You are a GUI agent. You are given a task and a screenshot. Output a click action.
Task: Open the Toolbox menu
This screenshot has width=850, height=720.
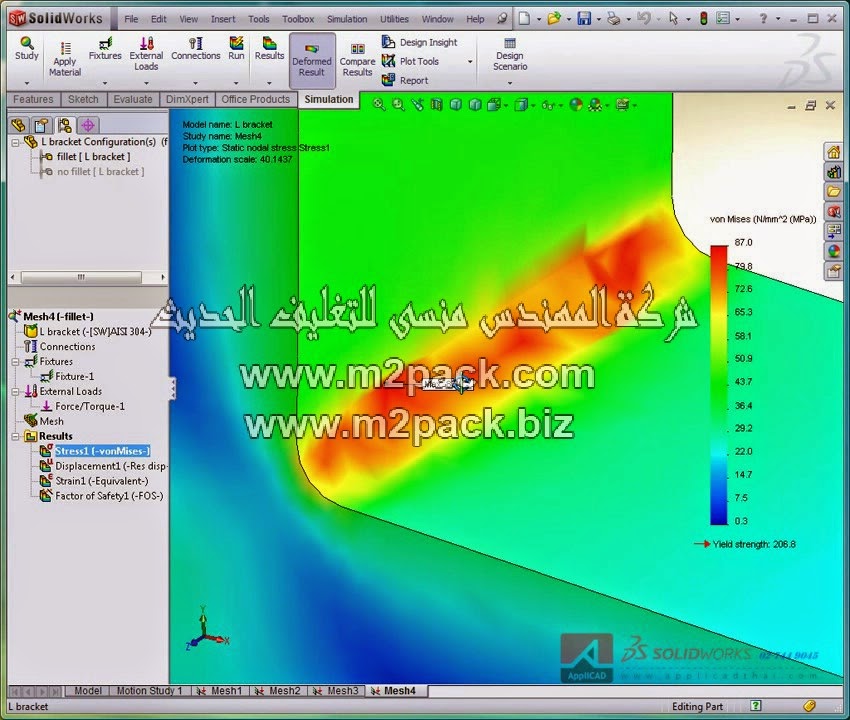[298, 19]
